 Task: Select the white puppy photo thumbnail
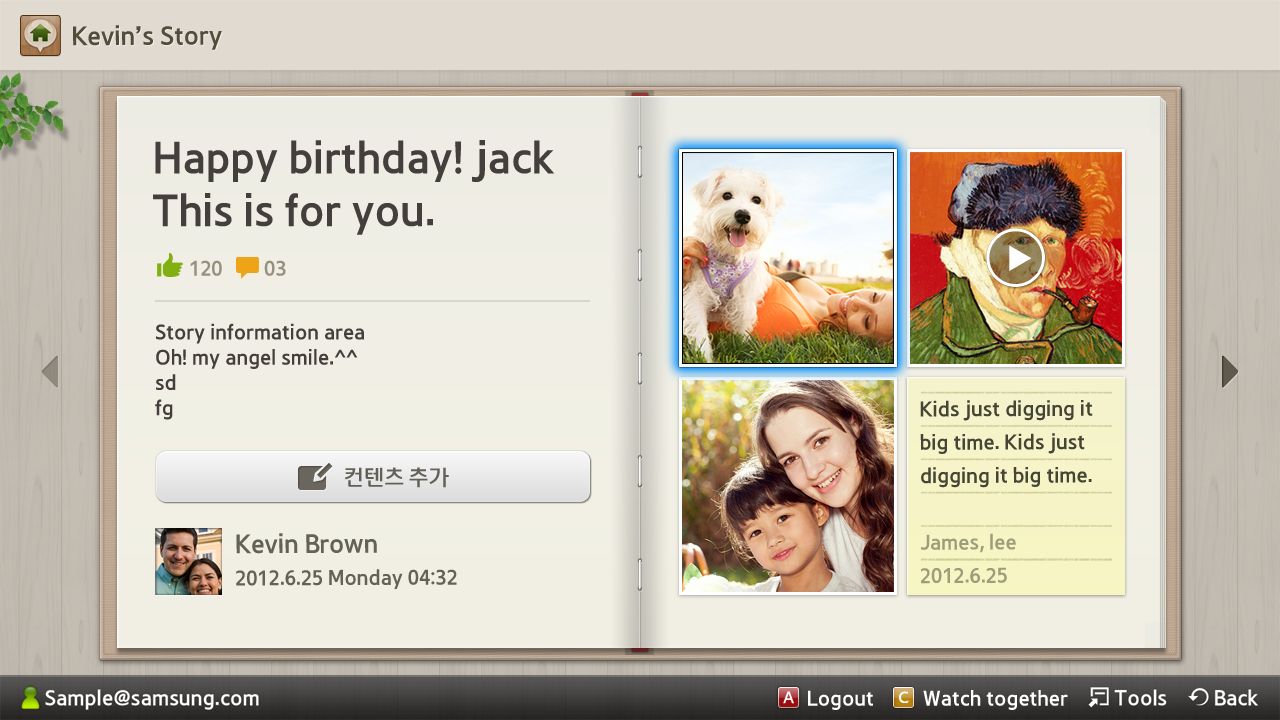788,258
